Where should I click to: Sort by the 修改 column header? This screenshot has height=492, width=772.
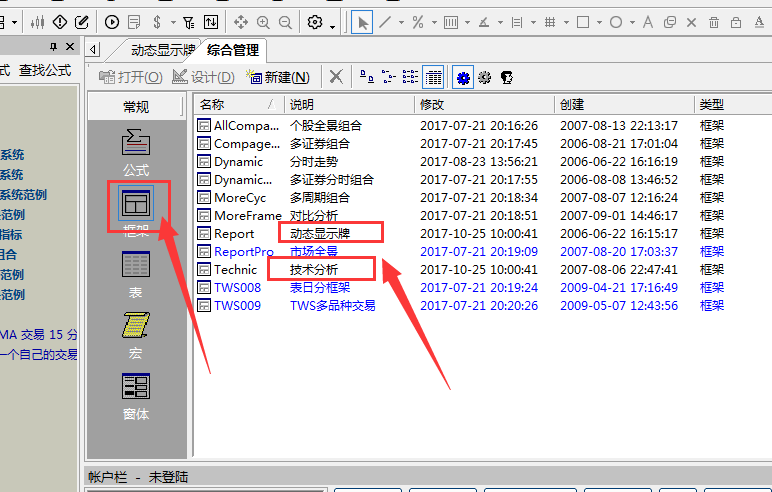click(x=484, y=104)
